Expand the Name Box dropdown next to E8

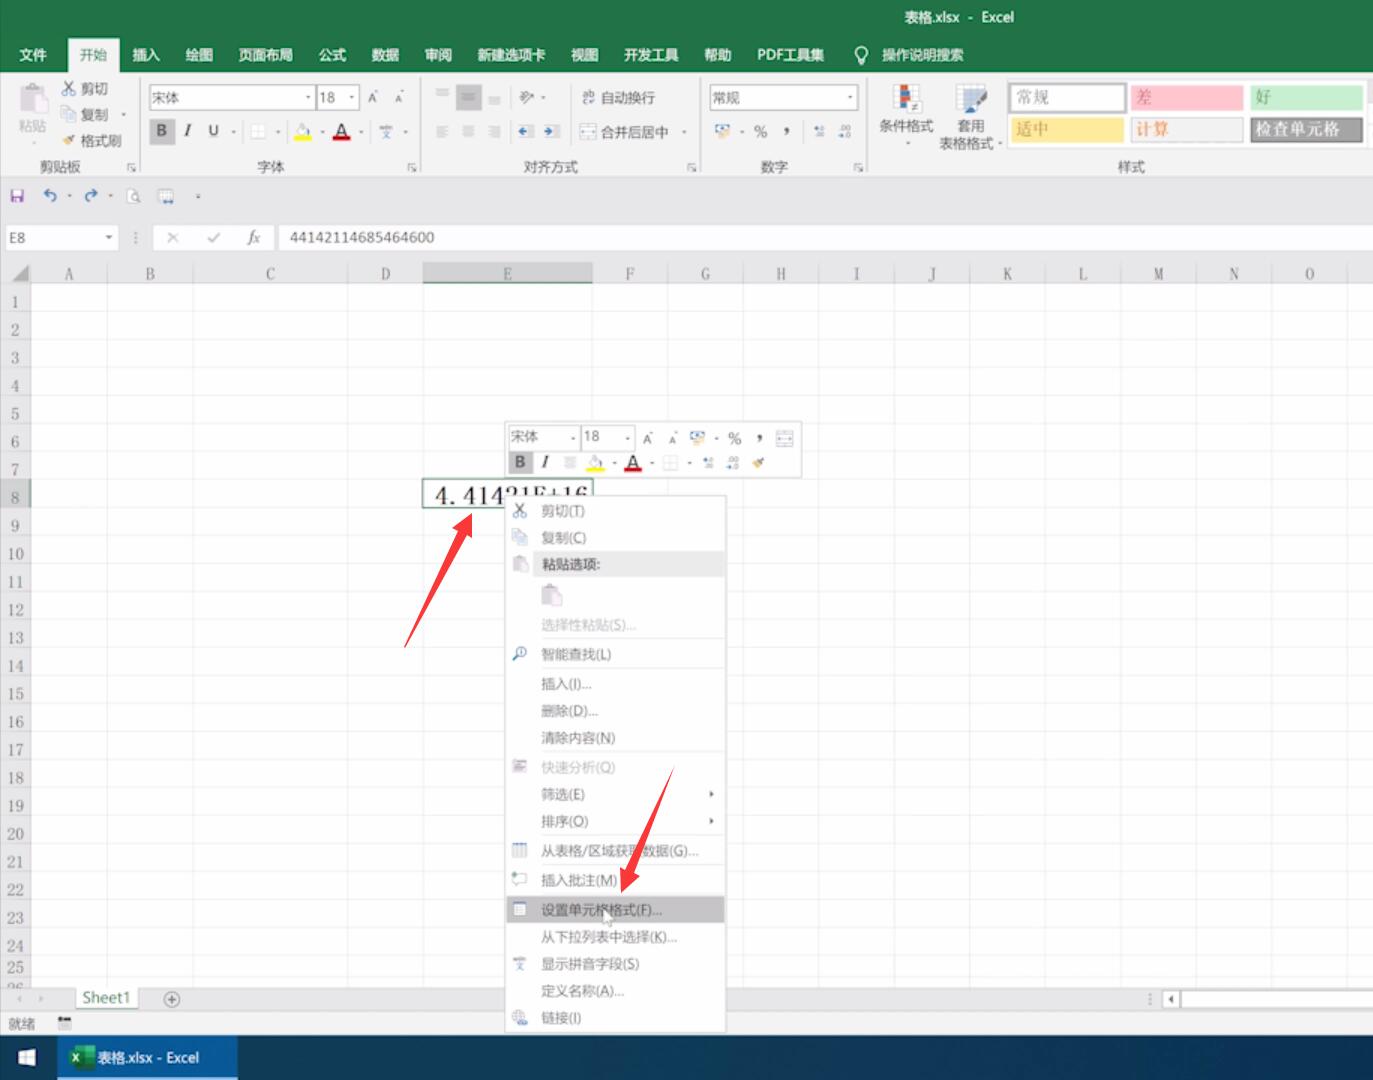pos(109,237)
